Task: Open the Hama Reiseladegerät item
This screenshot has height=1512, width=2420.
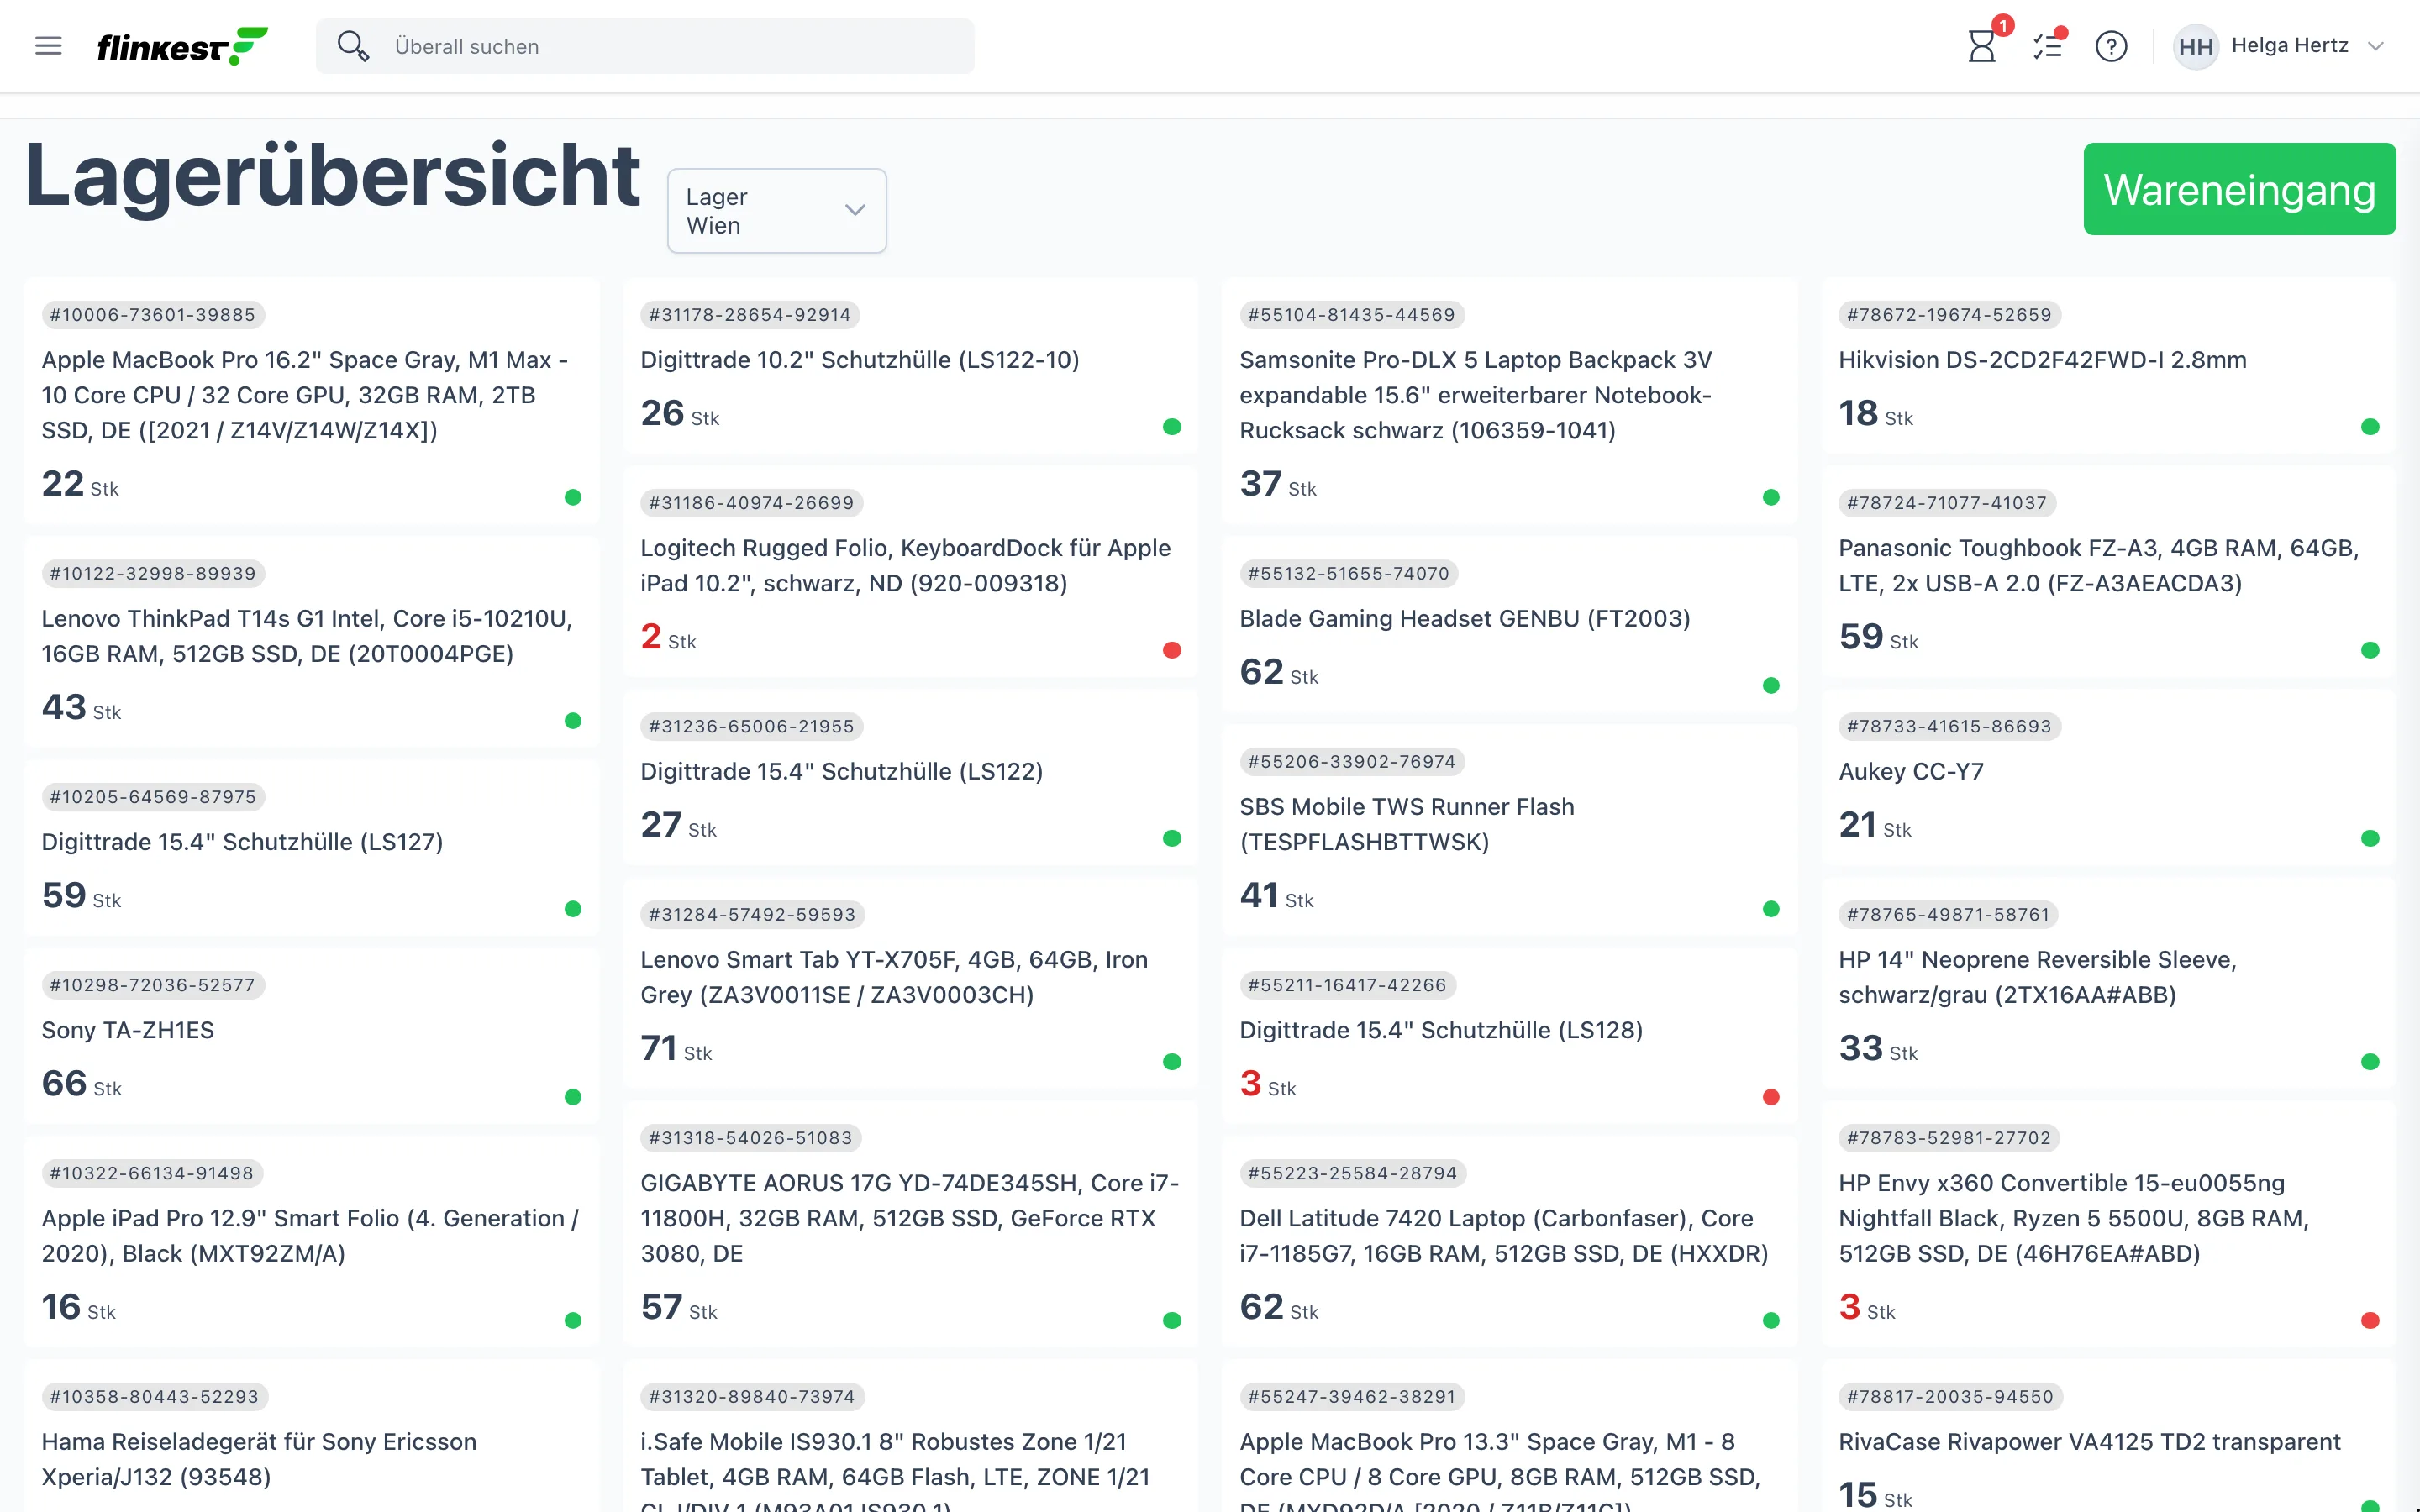Action: (x=312, y=1436)
